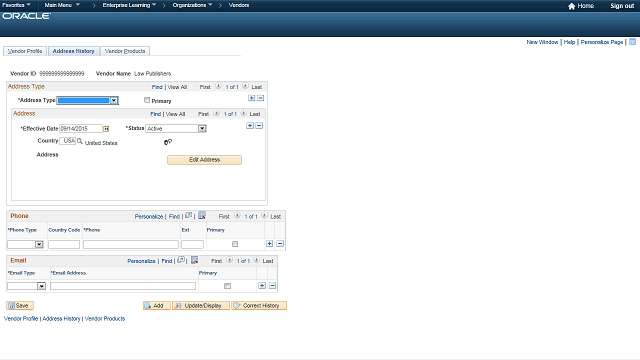The height and width of the screenshot is (360, 640).
Task: Delete the Phone row
Action: [x=280, y=244]
